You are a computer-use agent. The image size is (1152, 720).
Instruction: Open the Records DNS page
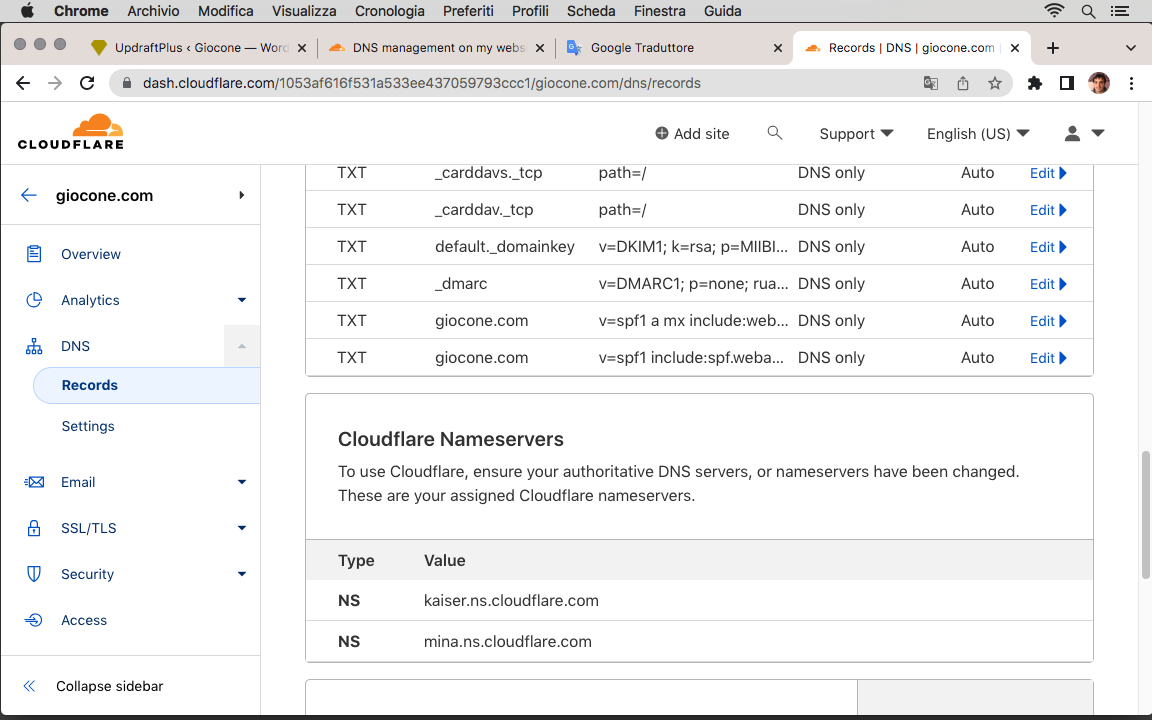coord(146,385)
